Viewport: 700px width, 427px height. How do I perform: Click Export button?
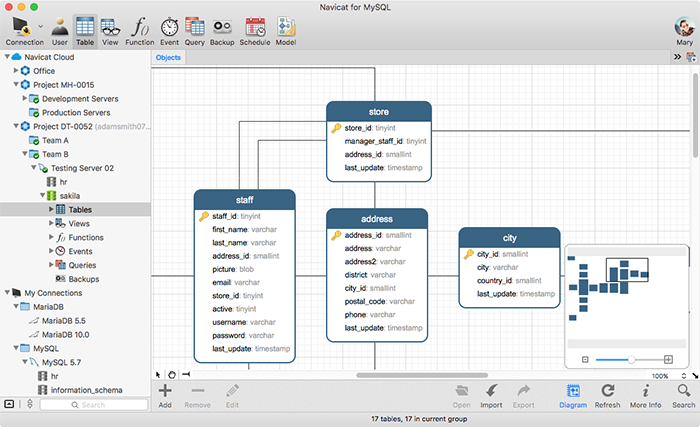pyautogui.click(x=523, y=396)
